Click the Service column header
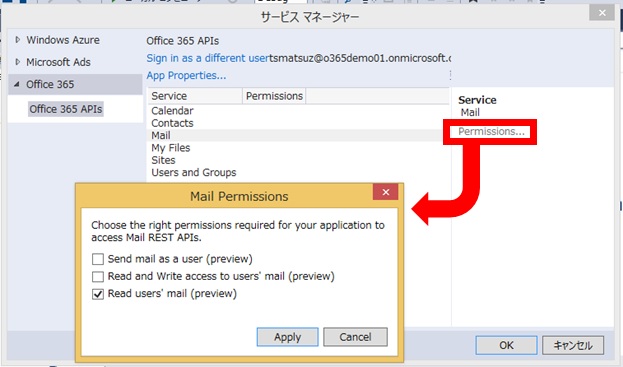This screenshot has width=623, height=367. coord(195,96)
